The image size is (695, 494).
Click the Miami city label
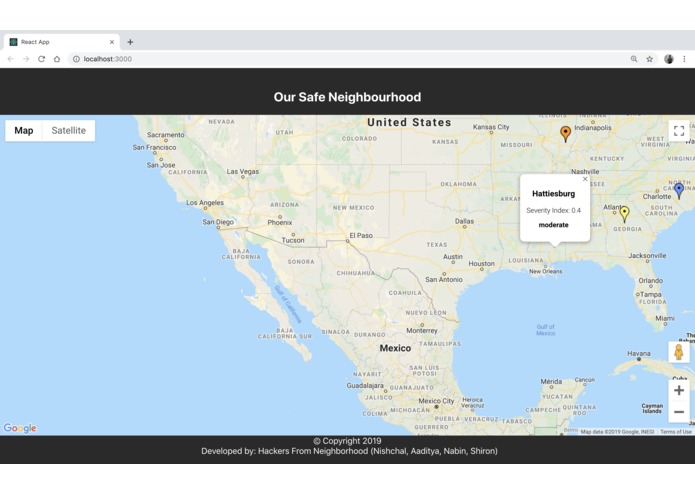665,318
